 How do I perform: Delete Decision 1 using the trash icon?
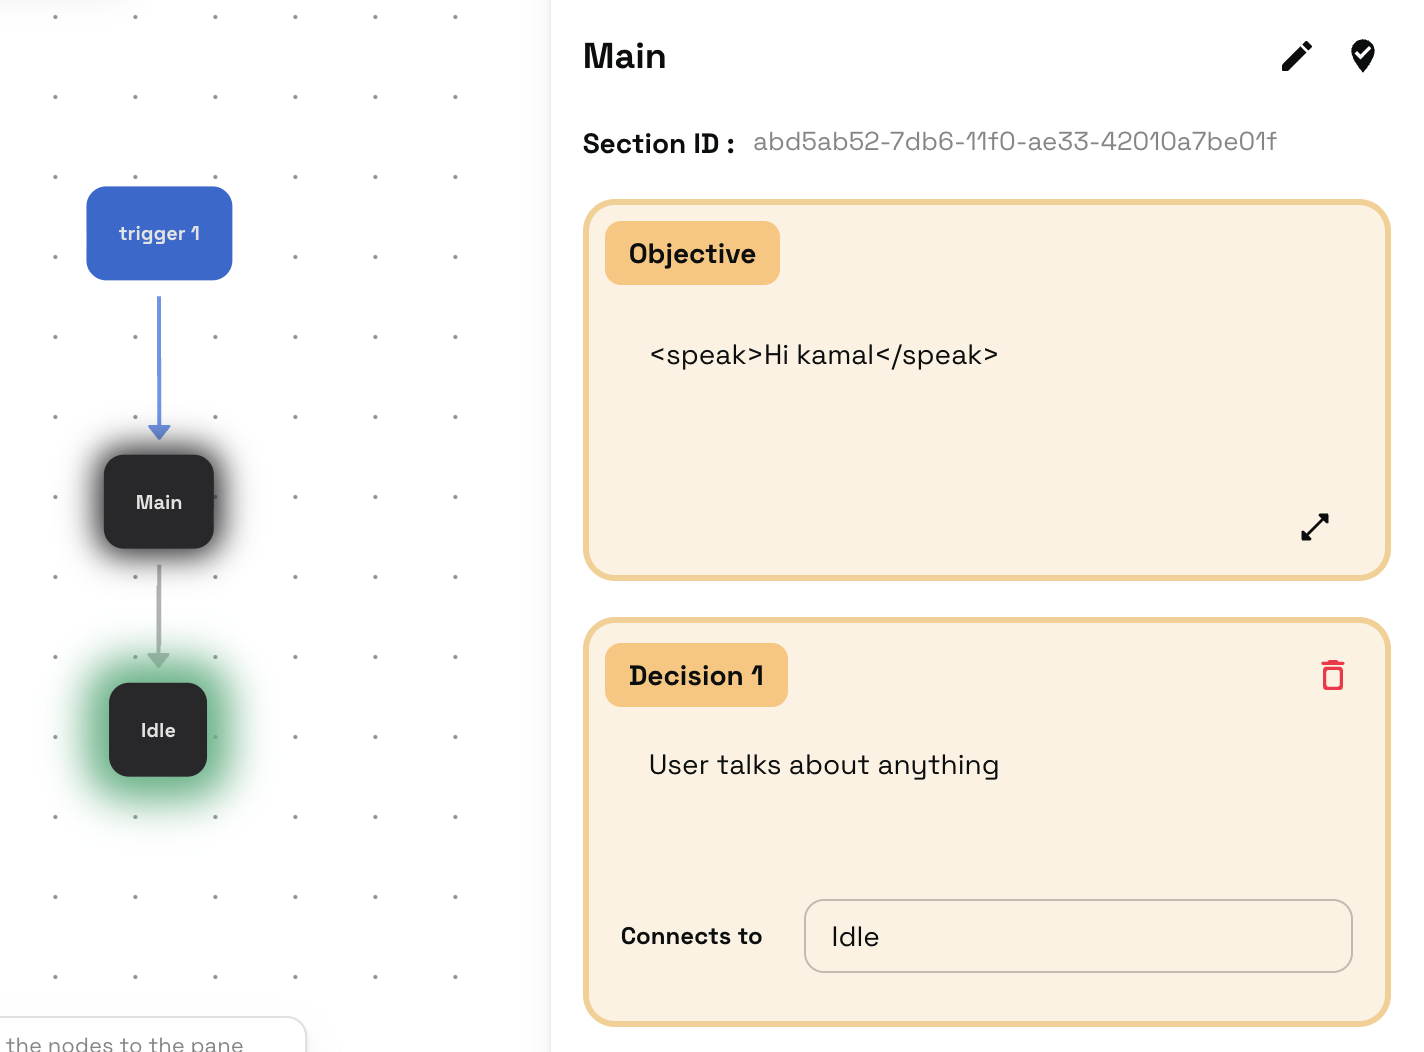(1332, 675)
